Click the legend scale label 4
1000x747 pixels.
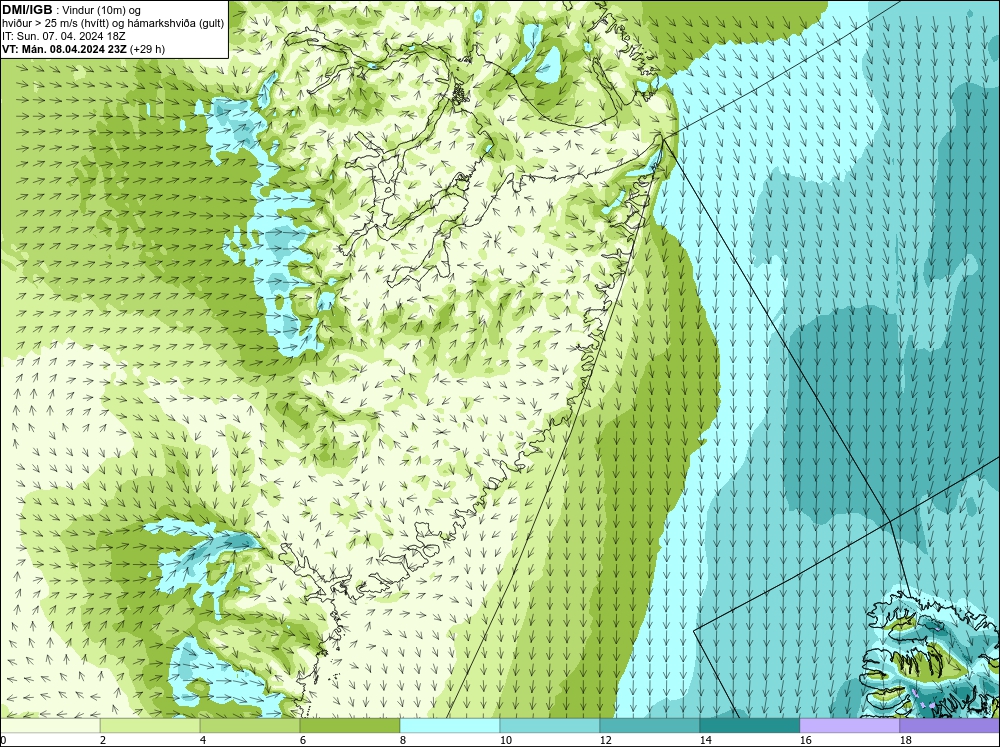click(x=203, y=740)
